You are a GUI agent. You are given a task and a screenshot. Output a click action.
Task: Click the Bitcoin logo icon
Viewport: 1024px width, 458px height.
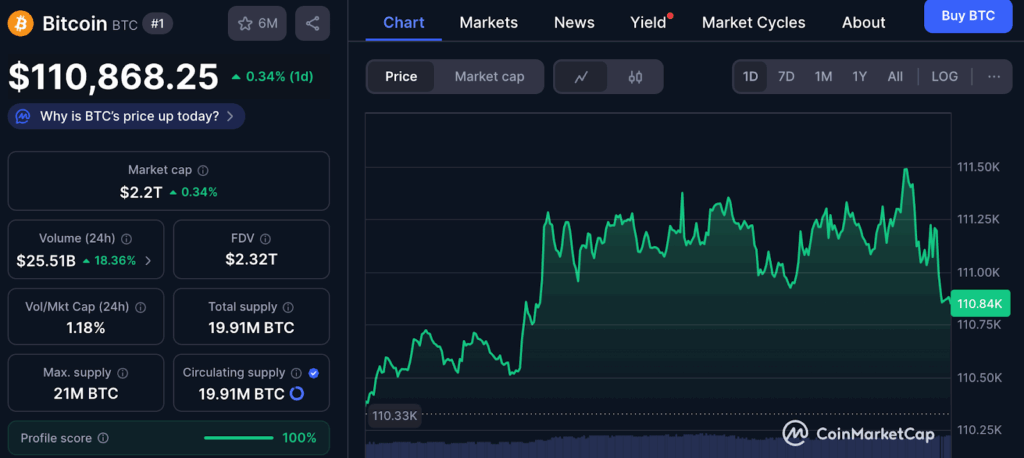click(20, 23)
